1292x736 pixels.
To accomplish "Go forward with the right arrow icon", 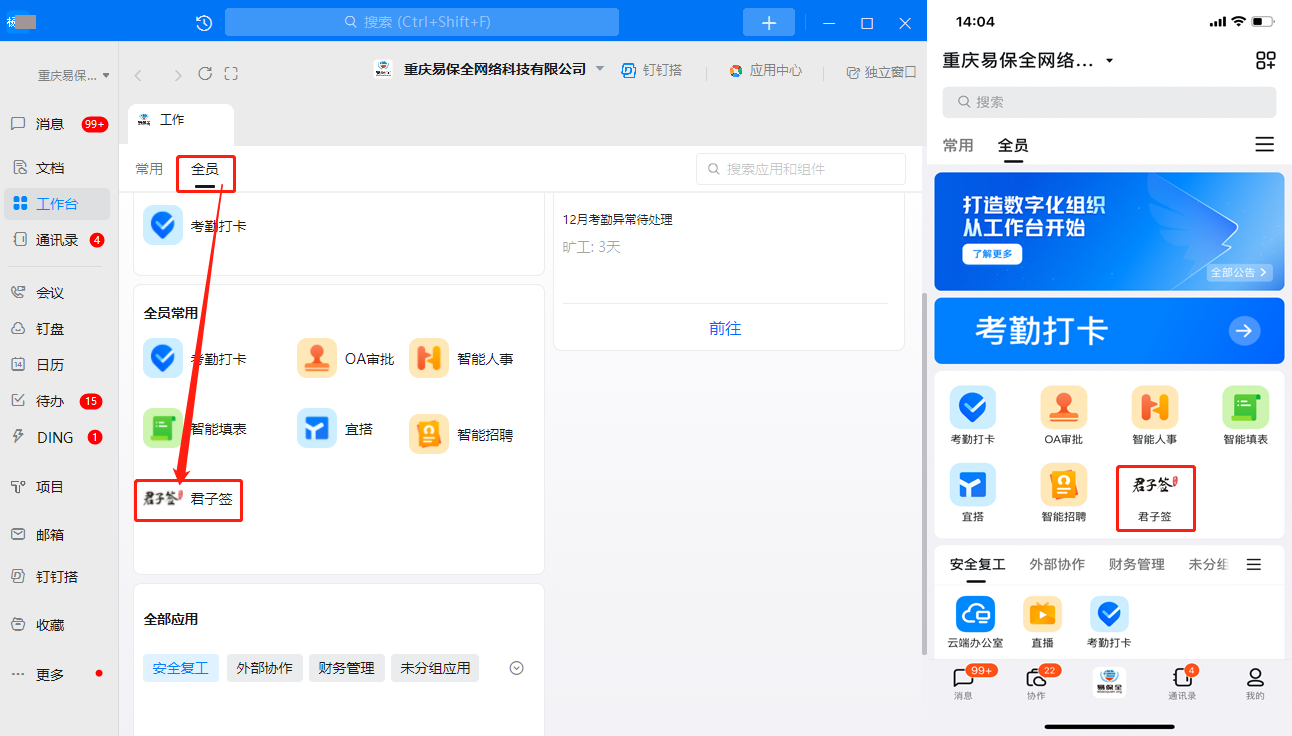I will point(177,74).
